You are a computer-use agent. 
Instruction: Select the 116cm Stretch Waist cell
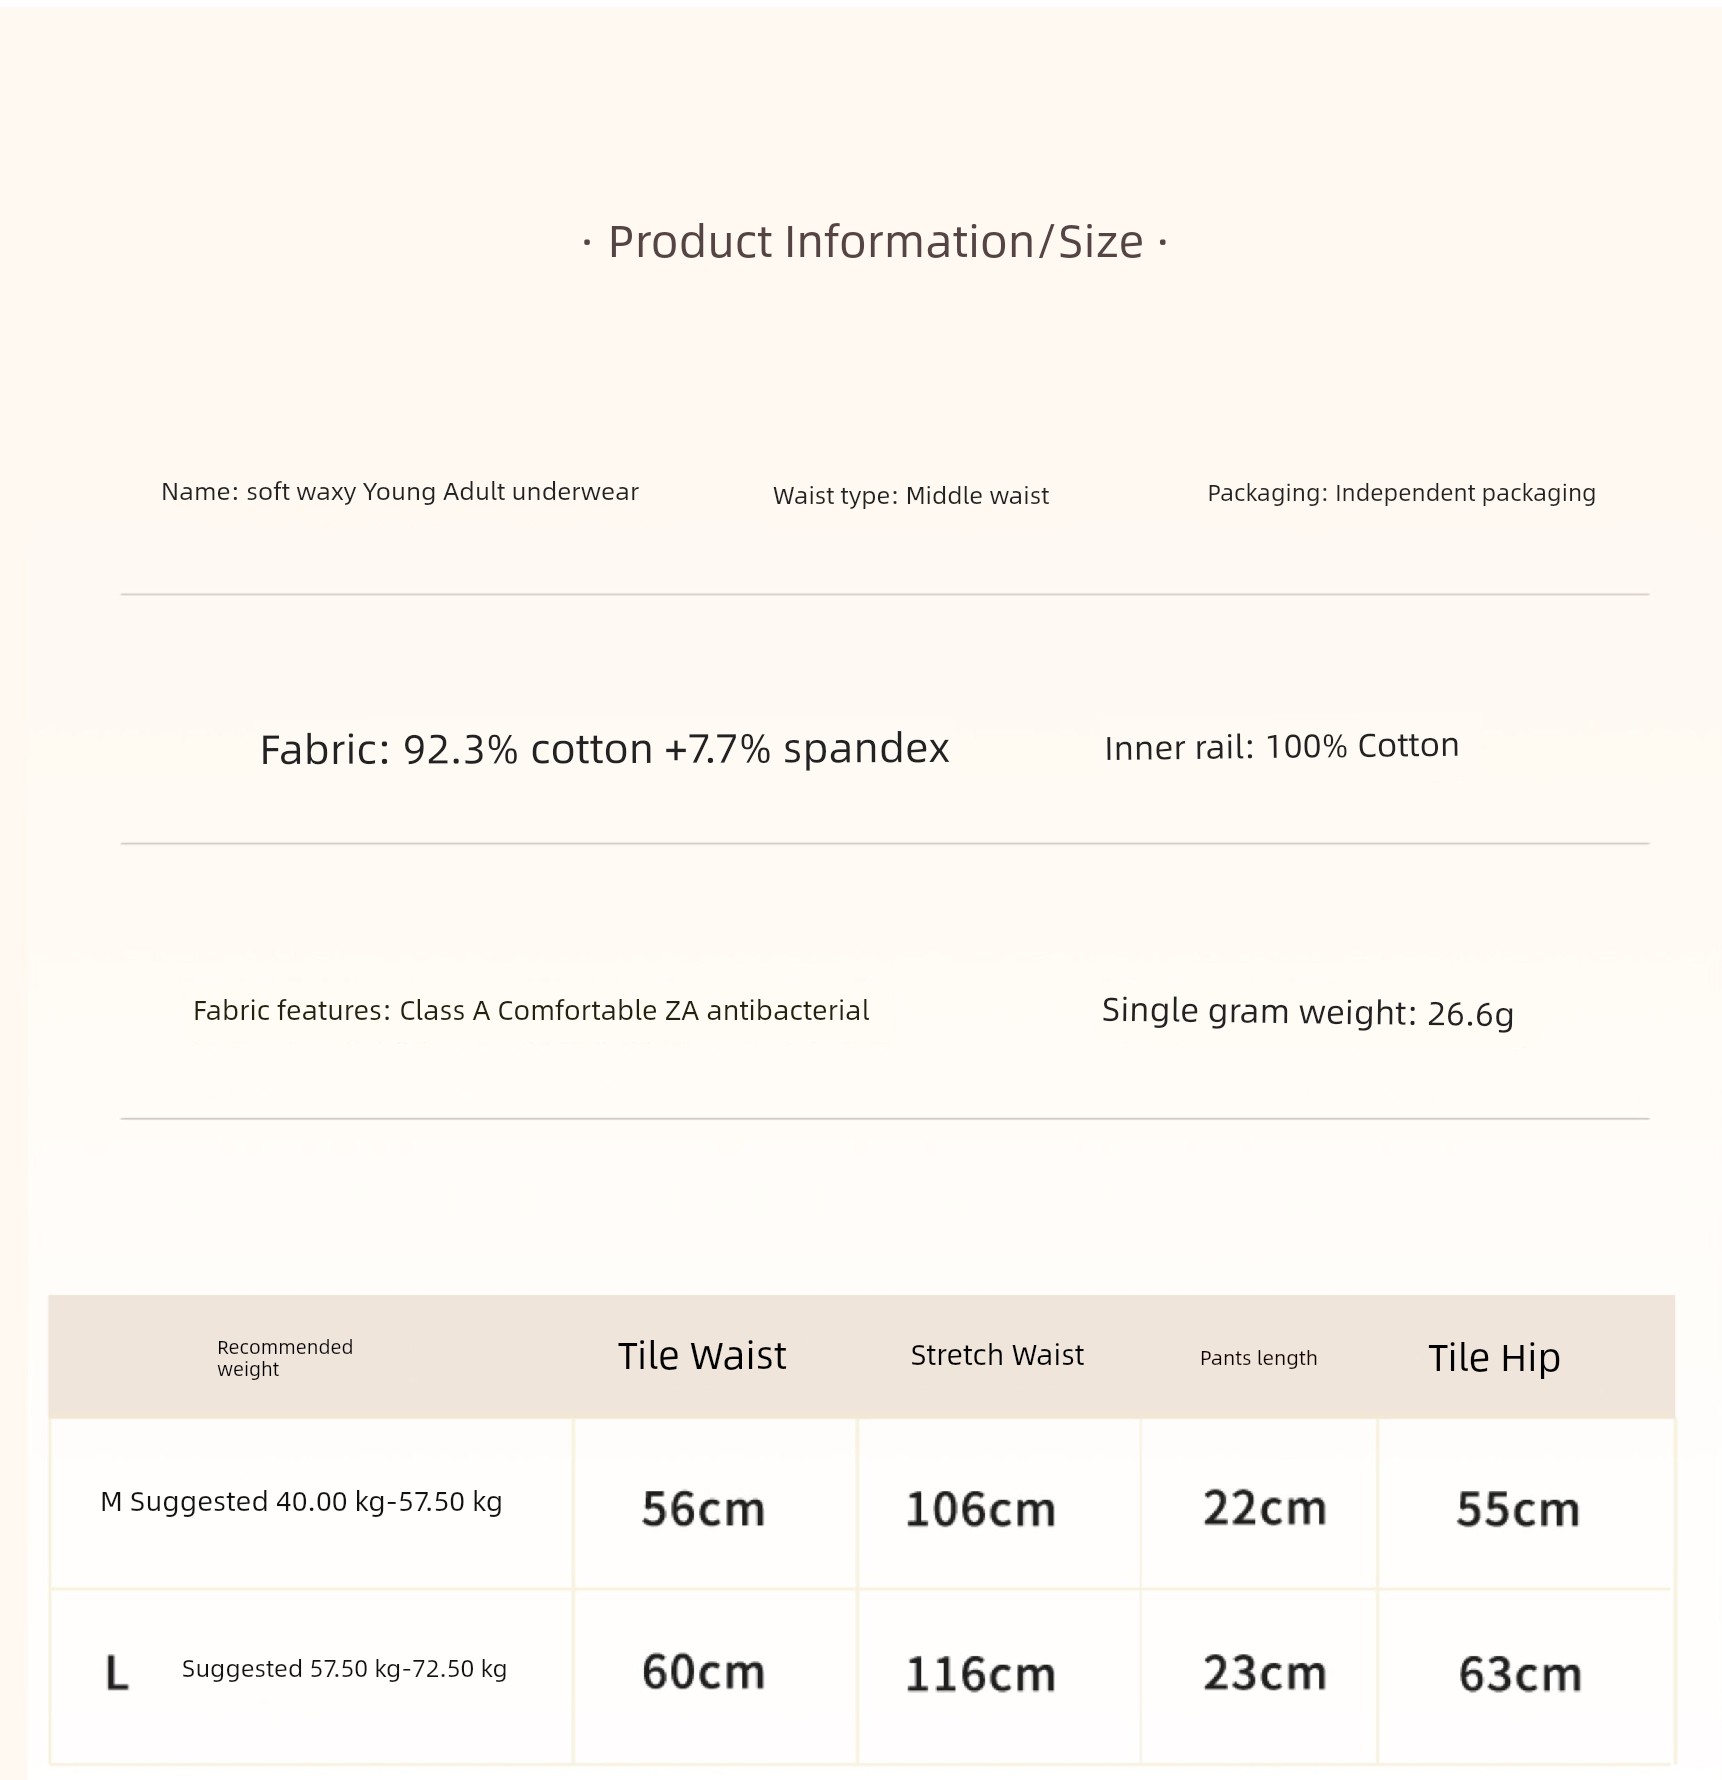(980, 1675)
